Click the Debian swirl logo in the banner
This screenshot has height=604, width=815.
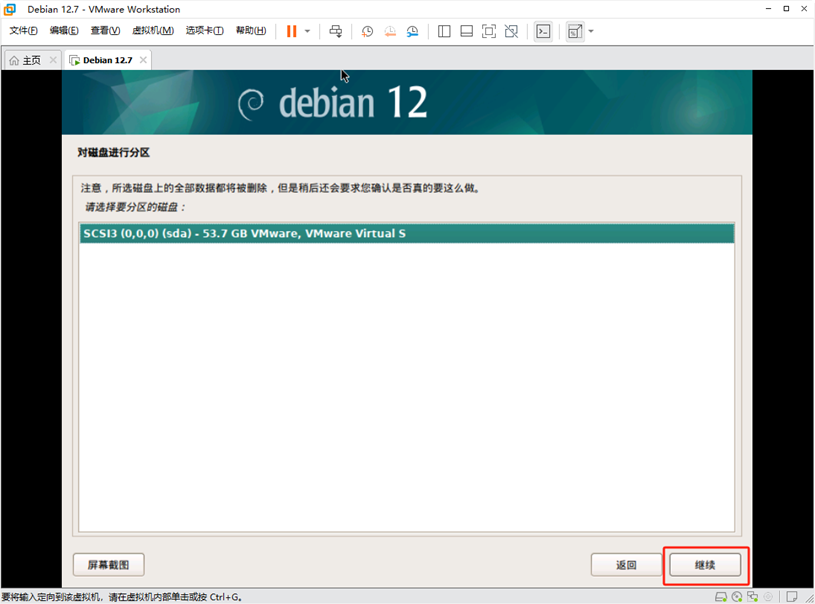click(x=251, y=104)
